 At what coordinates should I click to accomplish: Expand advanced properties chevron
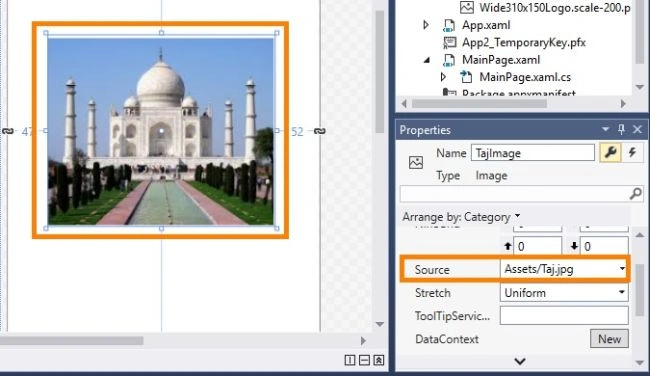520,361
